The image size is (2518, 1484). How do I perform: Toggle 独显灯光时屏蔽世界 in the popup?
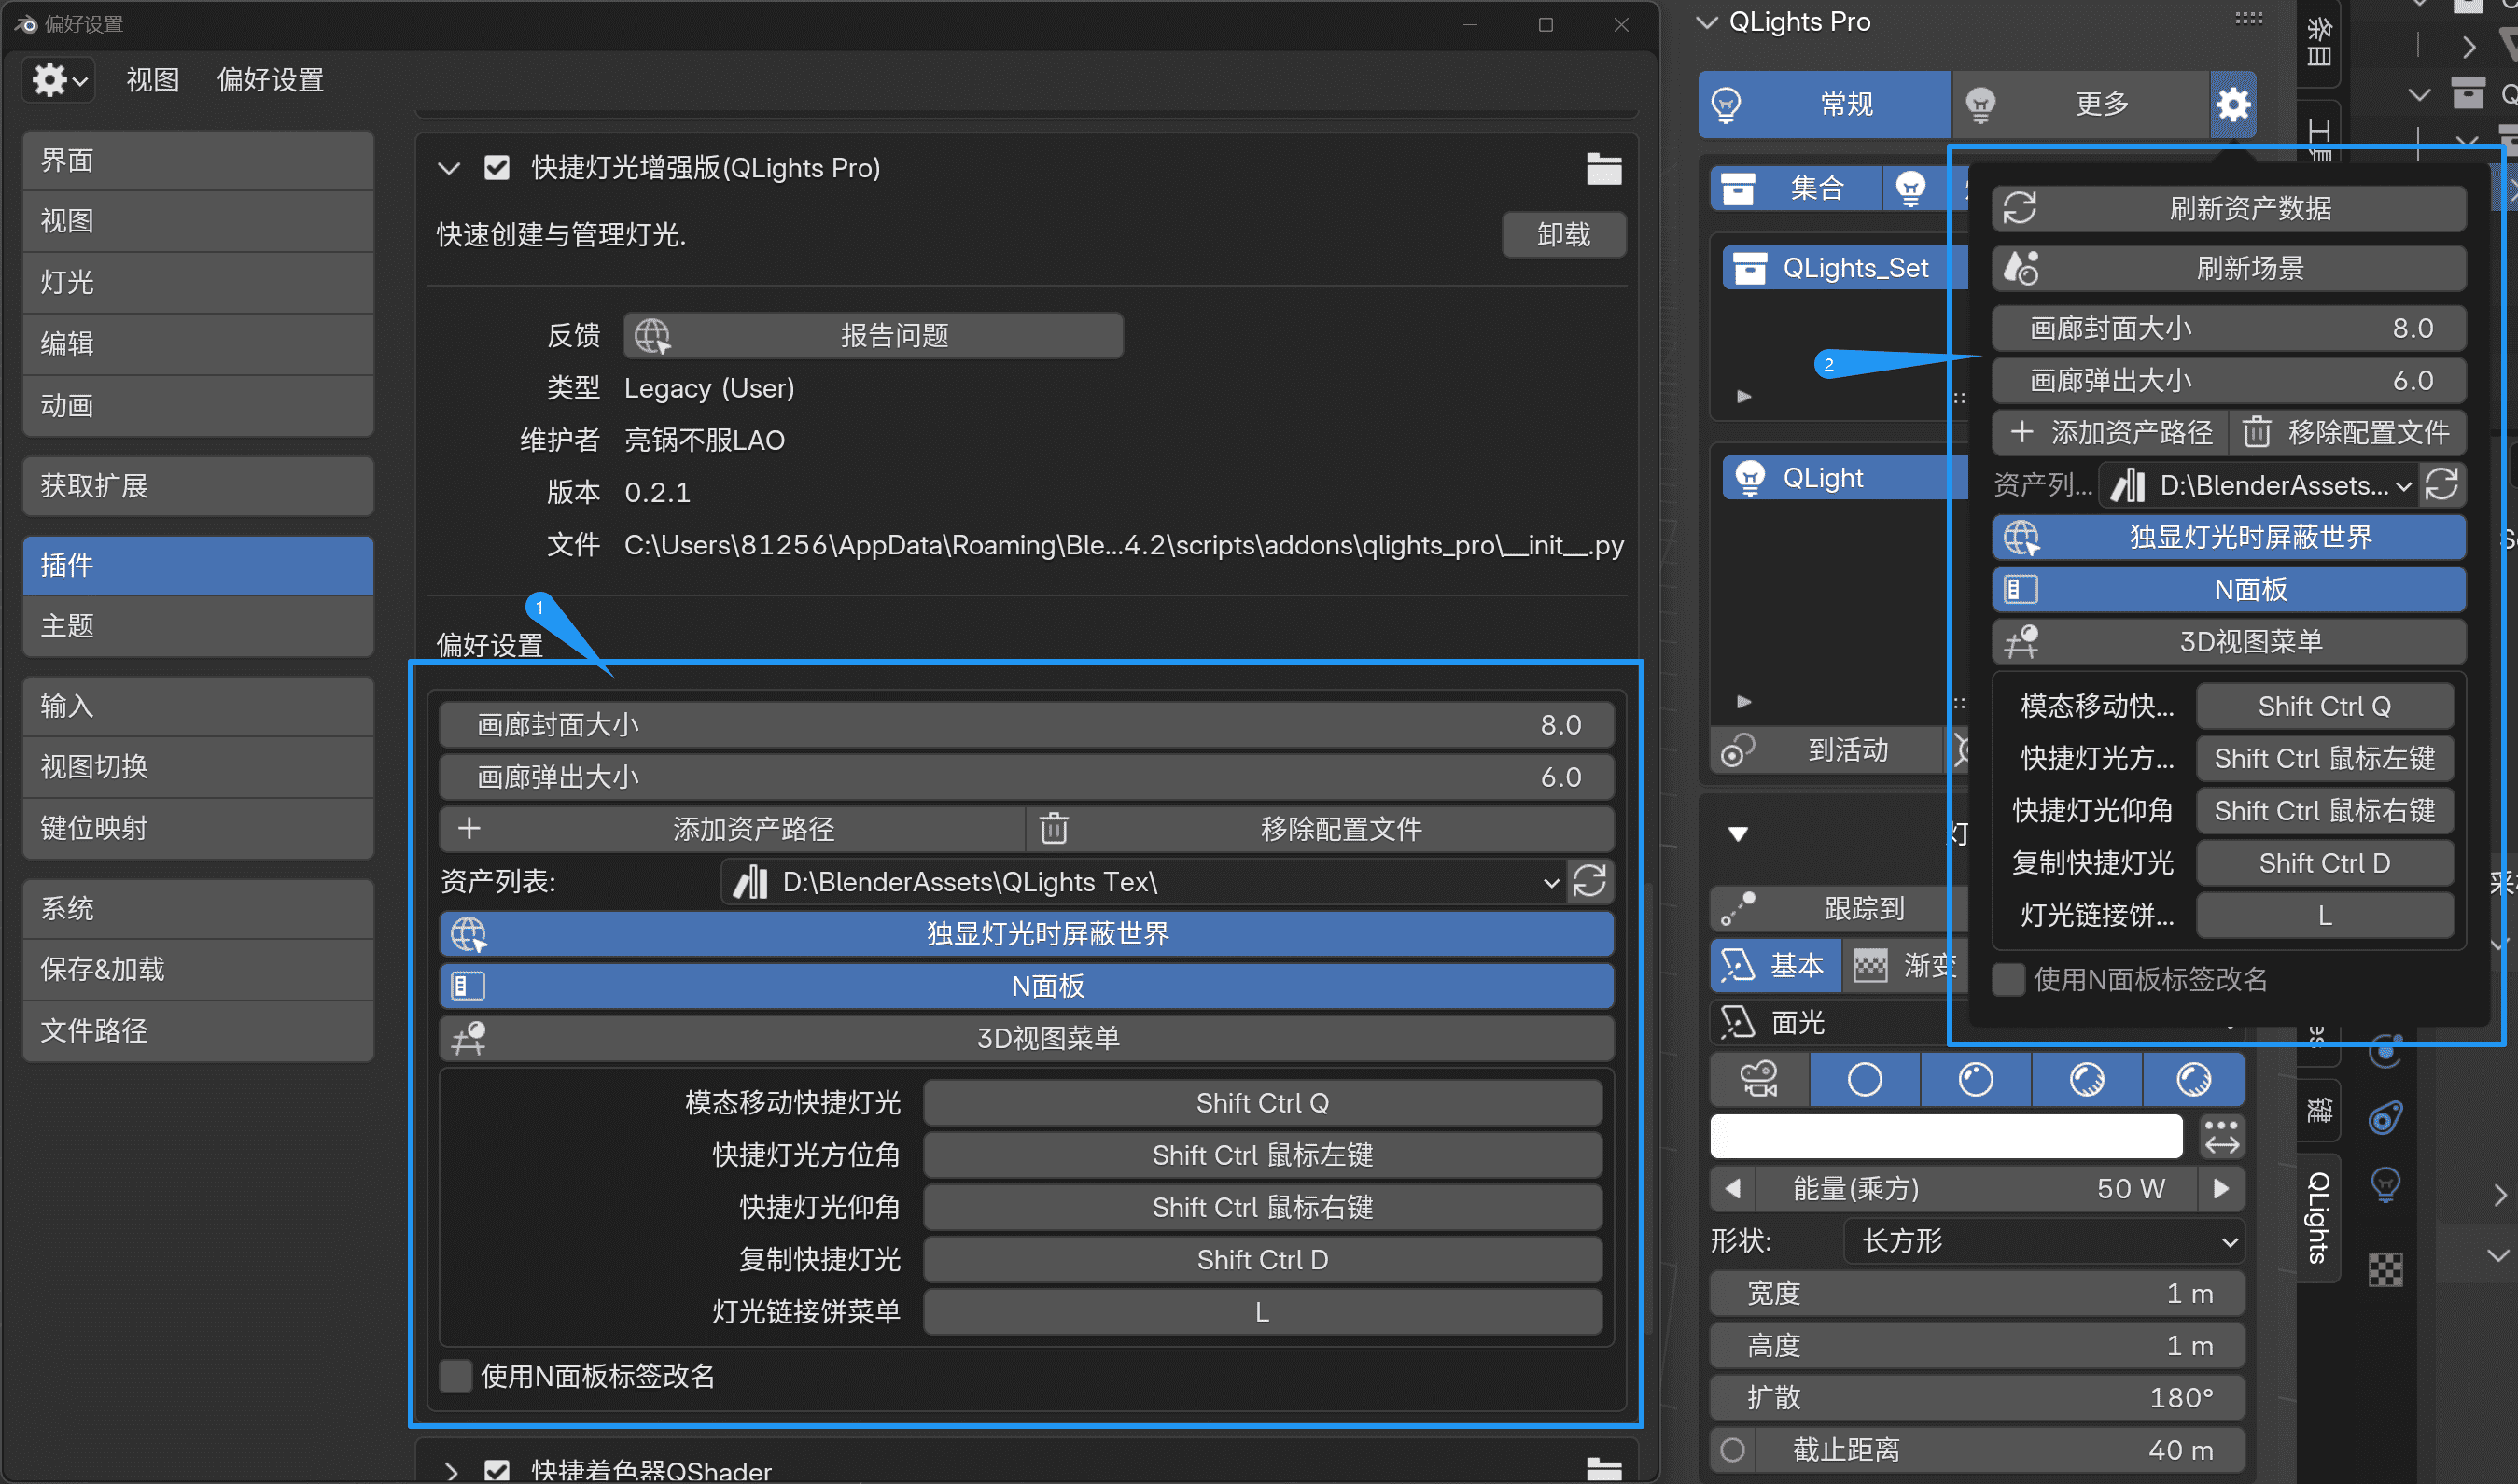pos(2229,538)
